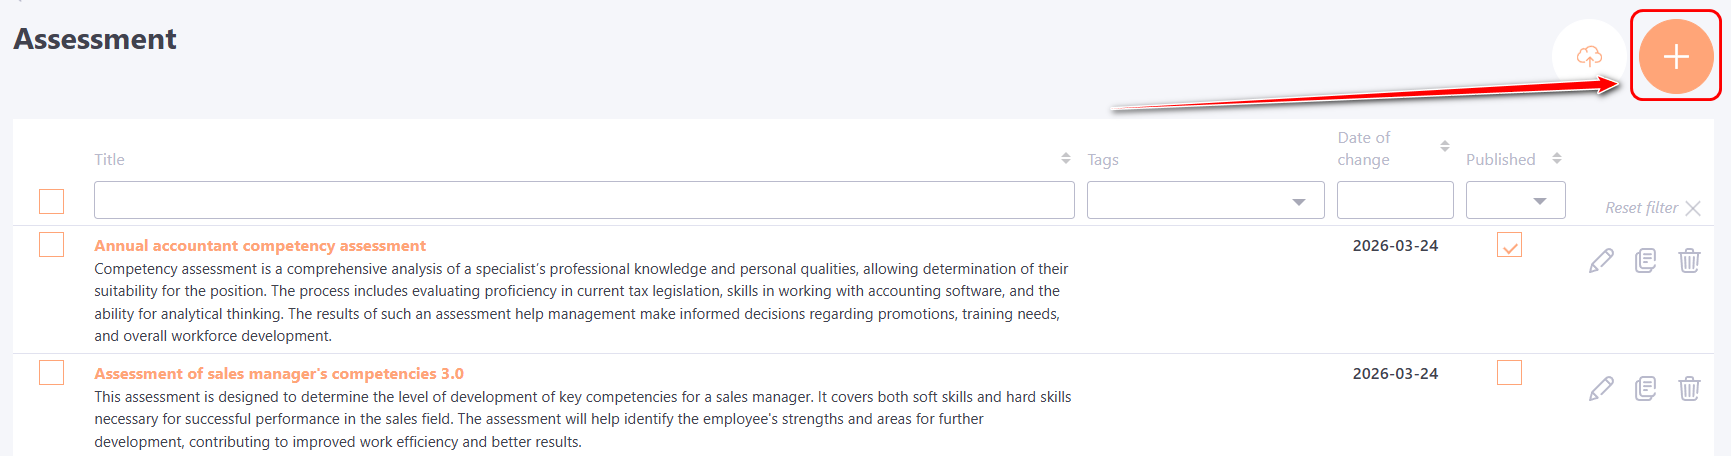Open Annual accountant competency assessment link
Screen dimensions: 1731x456
point(260,246)
